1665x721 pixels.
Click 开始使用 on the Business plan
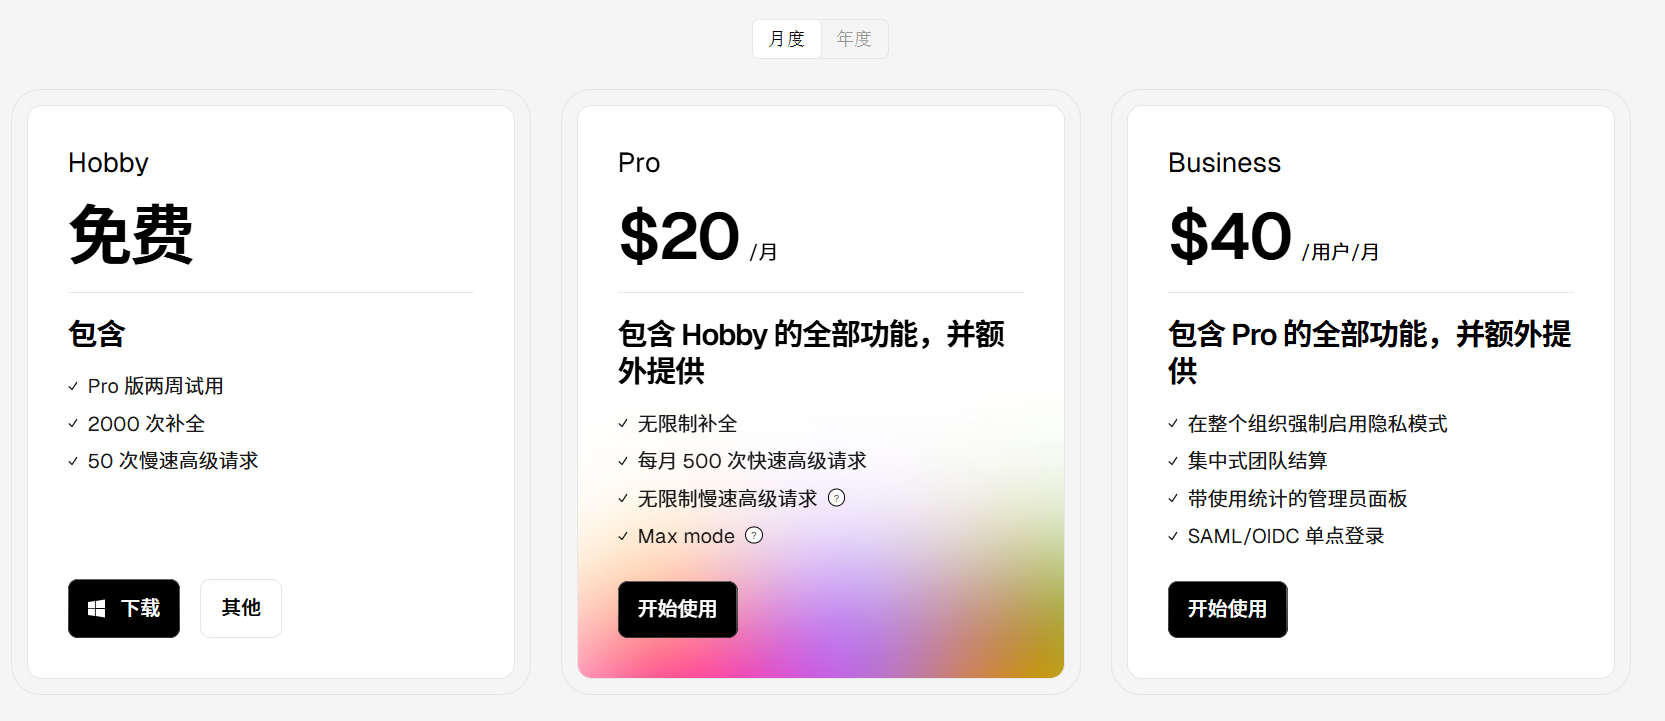[1227, 609]
